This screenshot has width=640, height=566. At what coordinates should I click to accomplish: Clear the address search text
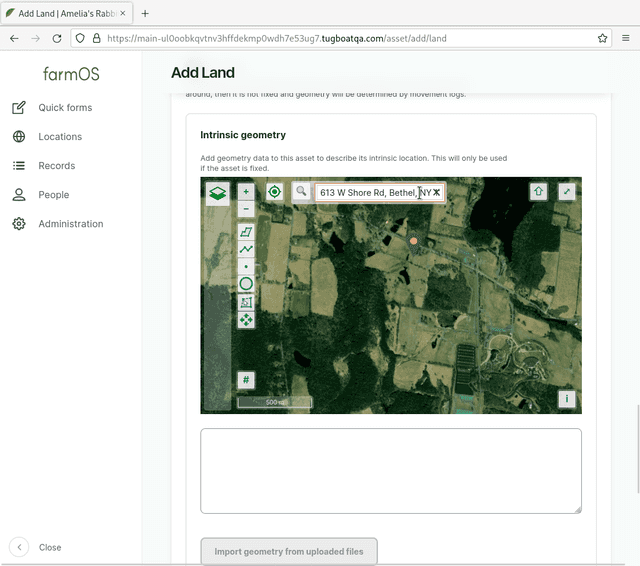coord(437,192)
